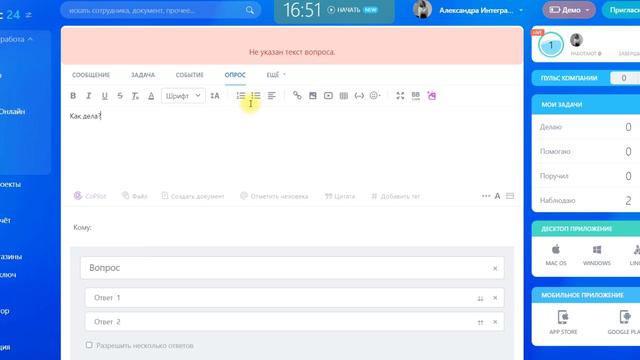Open the Демо dropdown
This screenshot has height=360, width=640.
(569, 10)
